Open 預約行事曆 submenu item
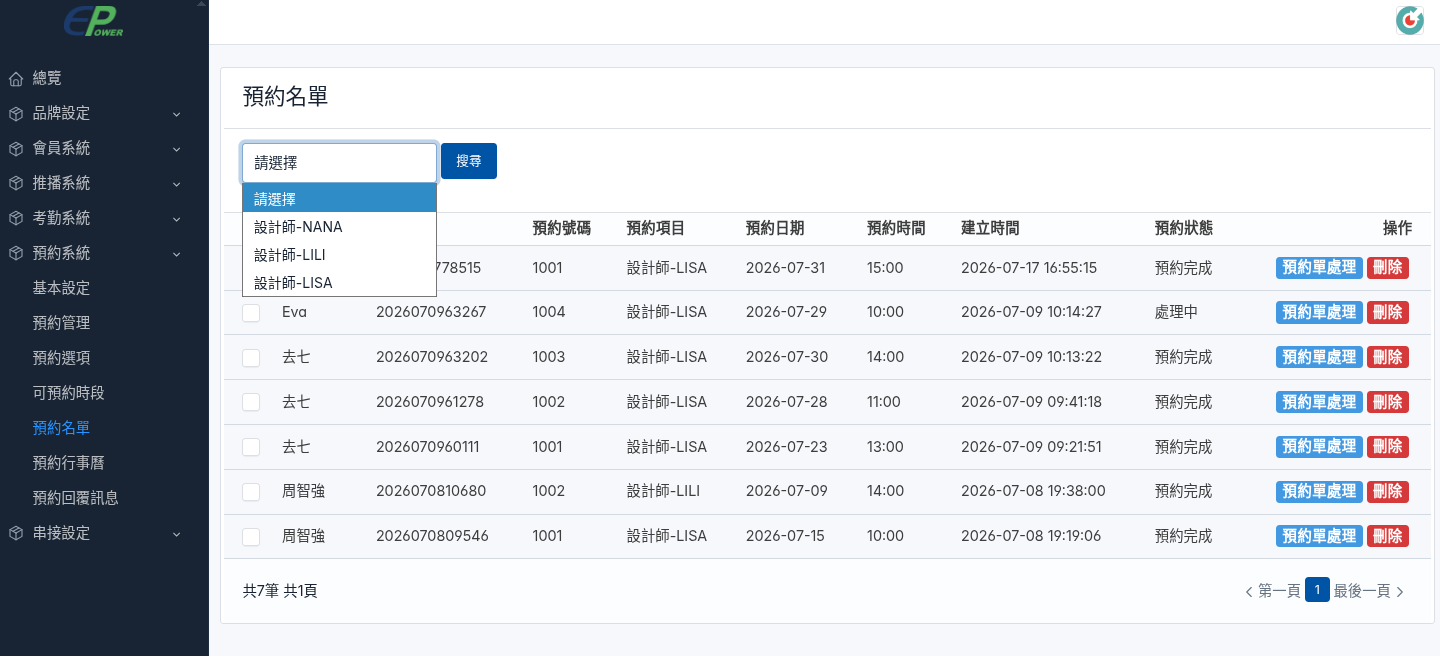The height and width of the screenshot is (656, 1440). (x=68, y=463)
